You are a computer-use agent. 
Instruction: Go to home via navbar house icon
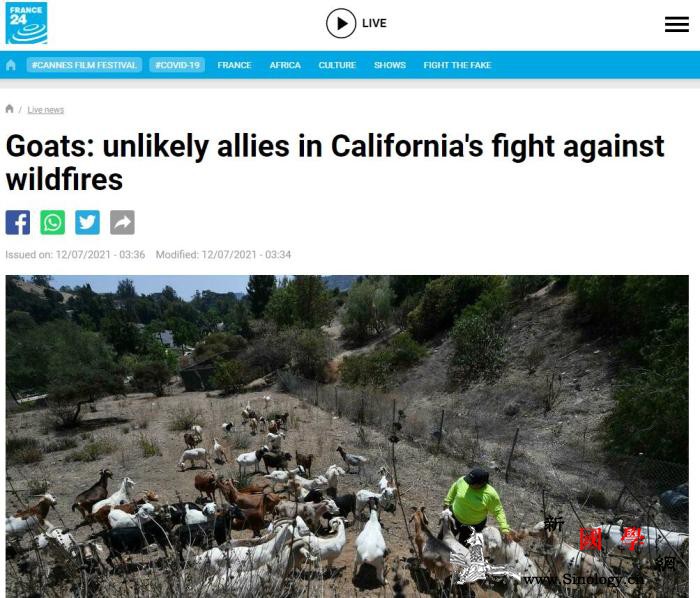pos(11,65)
